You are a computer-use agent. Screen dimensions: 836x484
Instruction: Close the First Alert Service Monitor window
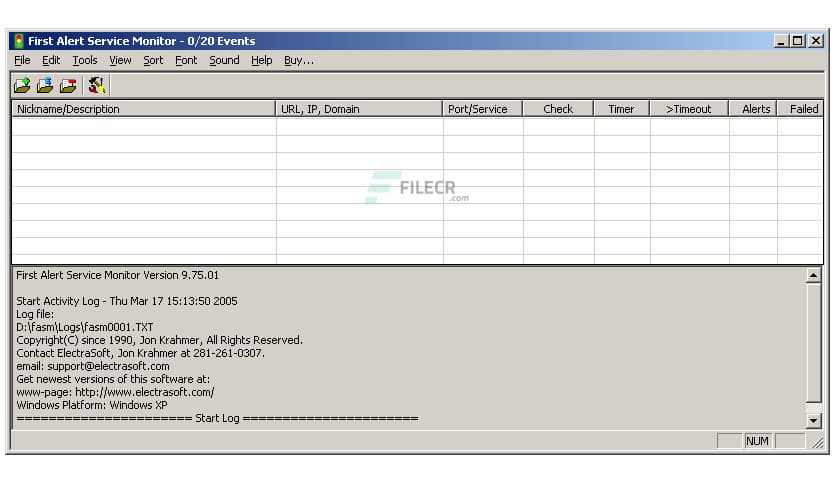(x=816, y=41)
